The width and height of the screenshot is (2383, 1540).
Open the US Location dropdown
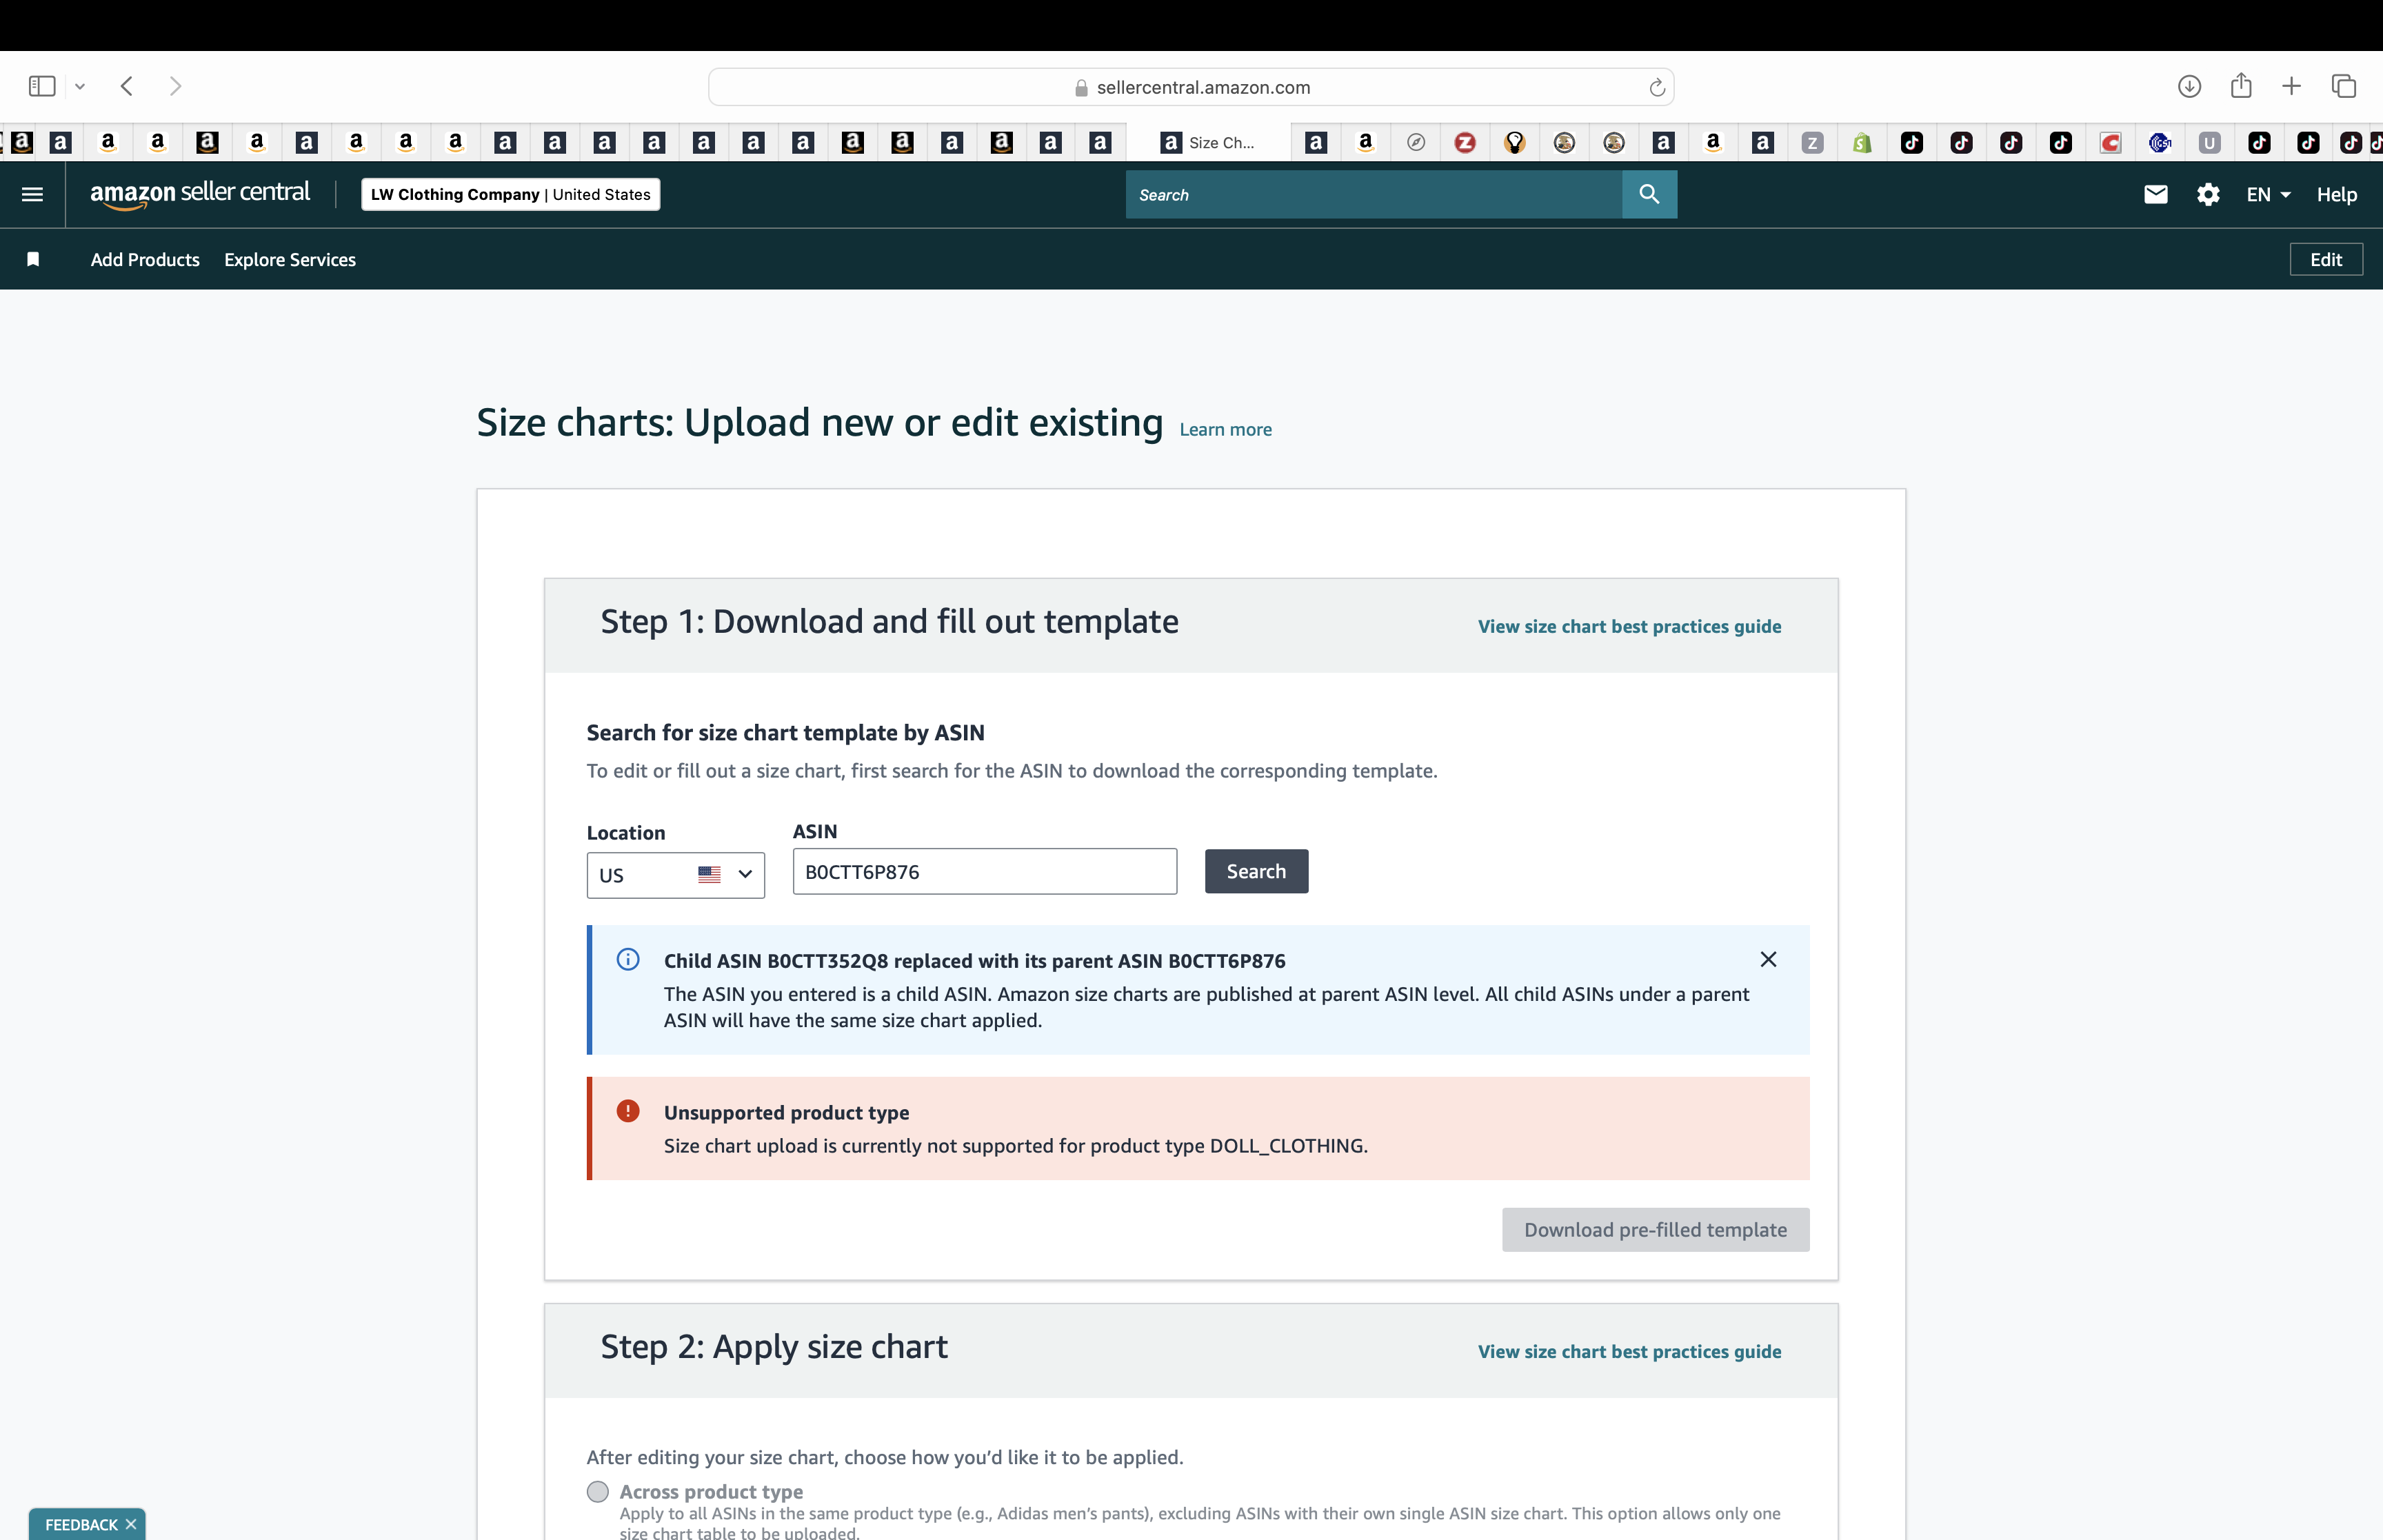point(675,875)
